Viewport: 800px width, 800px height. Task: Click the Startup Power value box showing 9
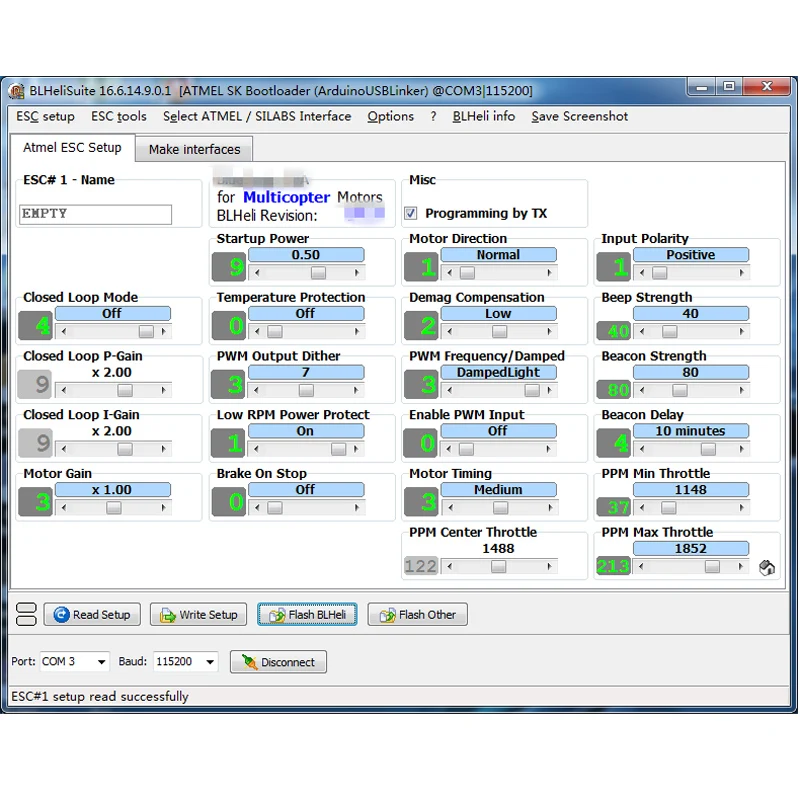[229, 267]
